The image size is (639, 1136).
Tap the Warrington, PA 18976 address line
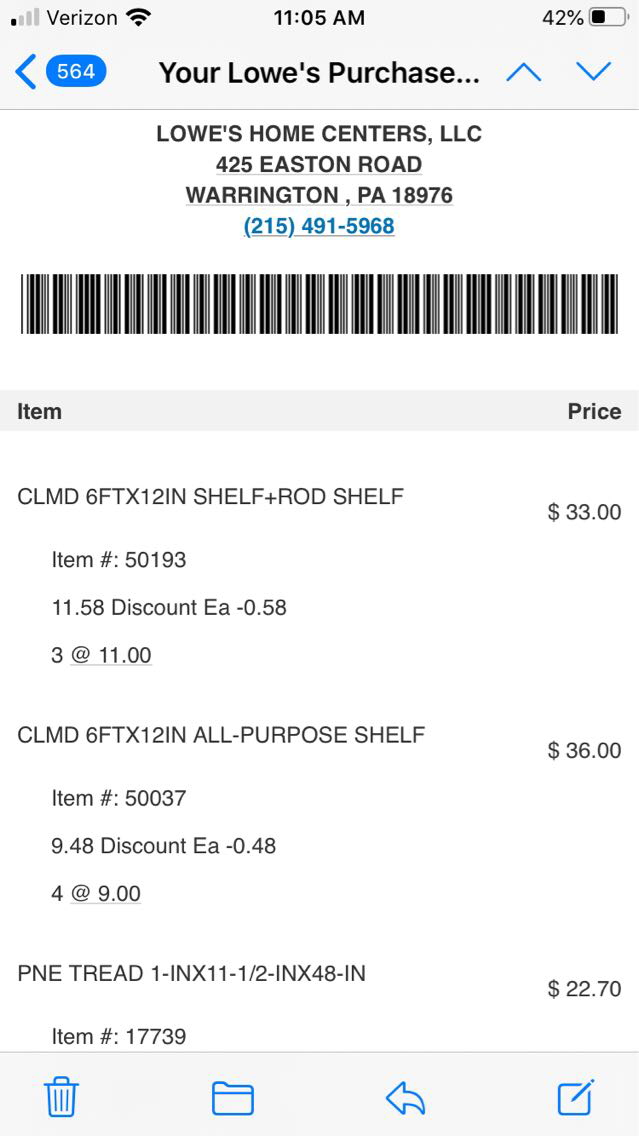coord(319,195)
